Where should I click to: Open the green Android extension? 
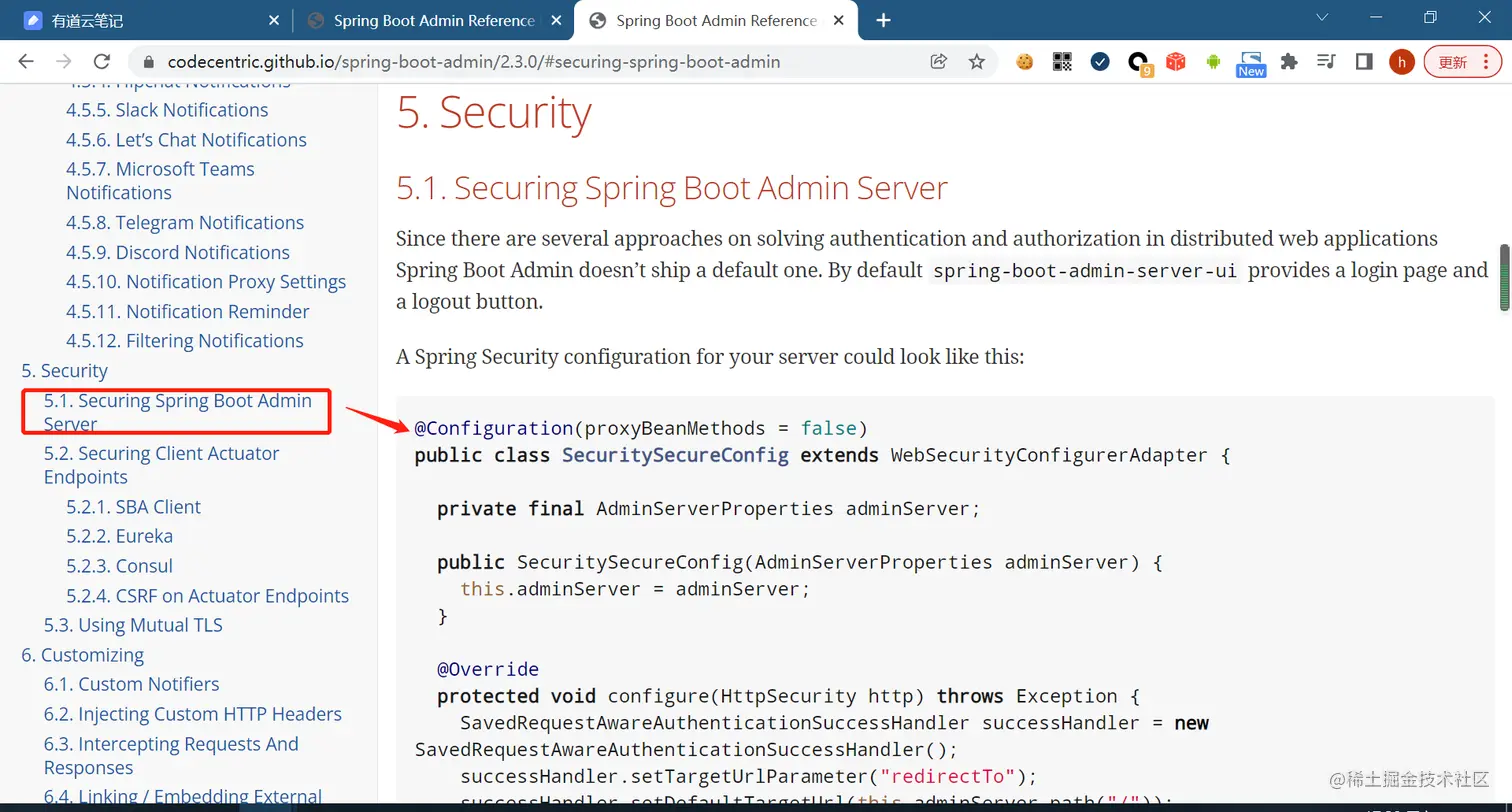1213,62
